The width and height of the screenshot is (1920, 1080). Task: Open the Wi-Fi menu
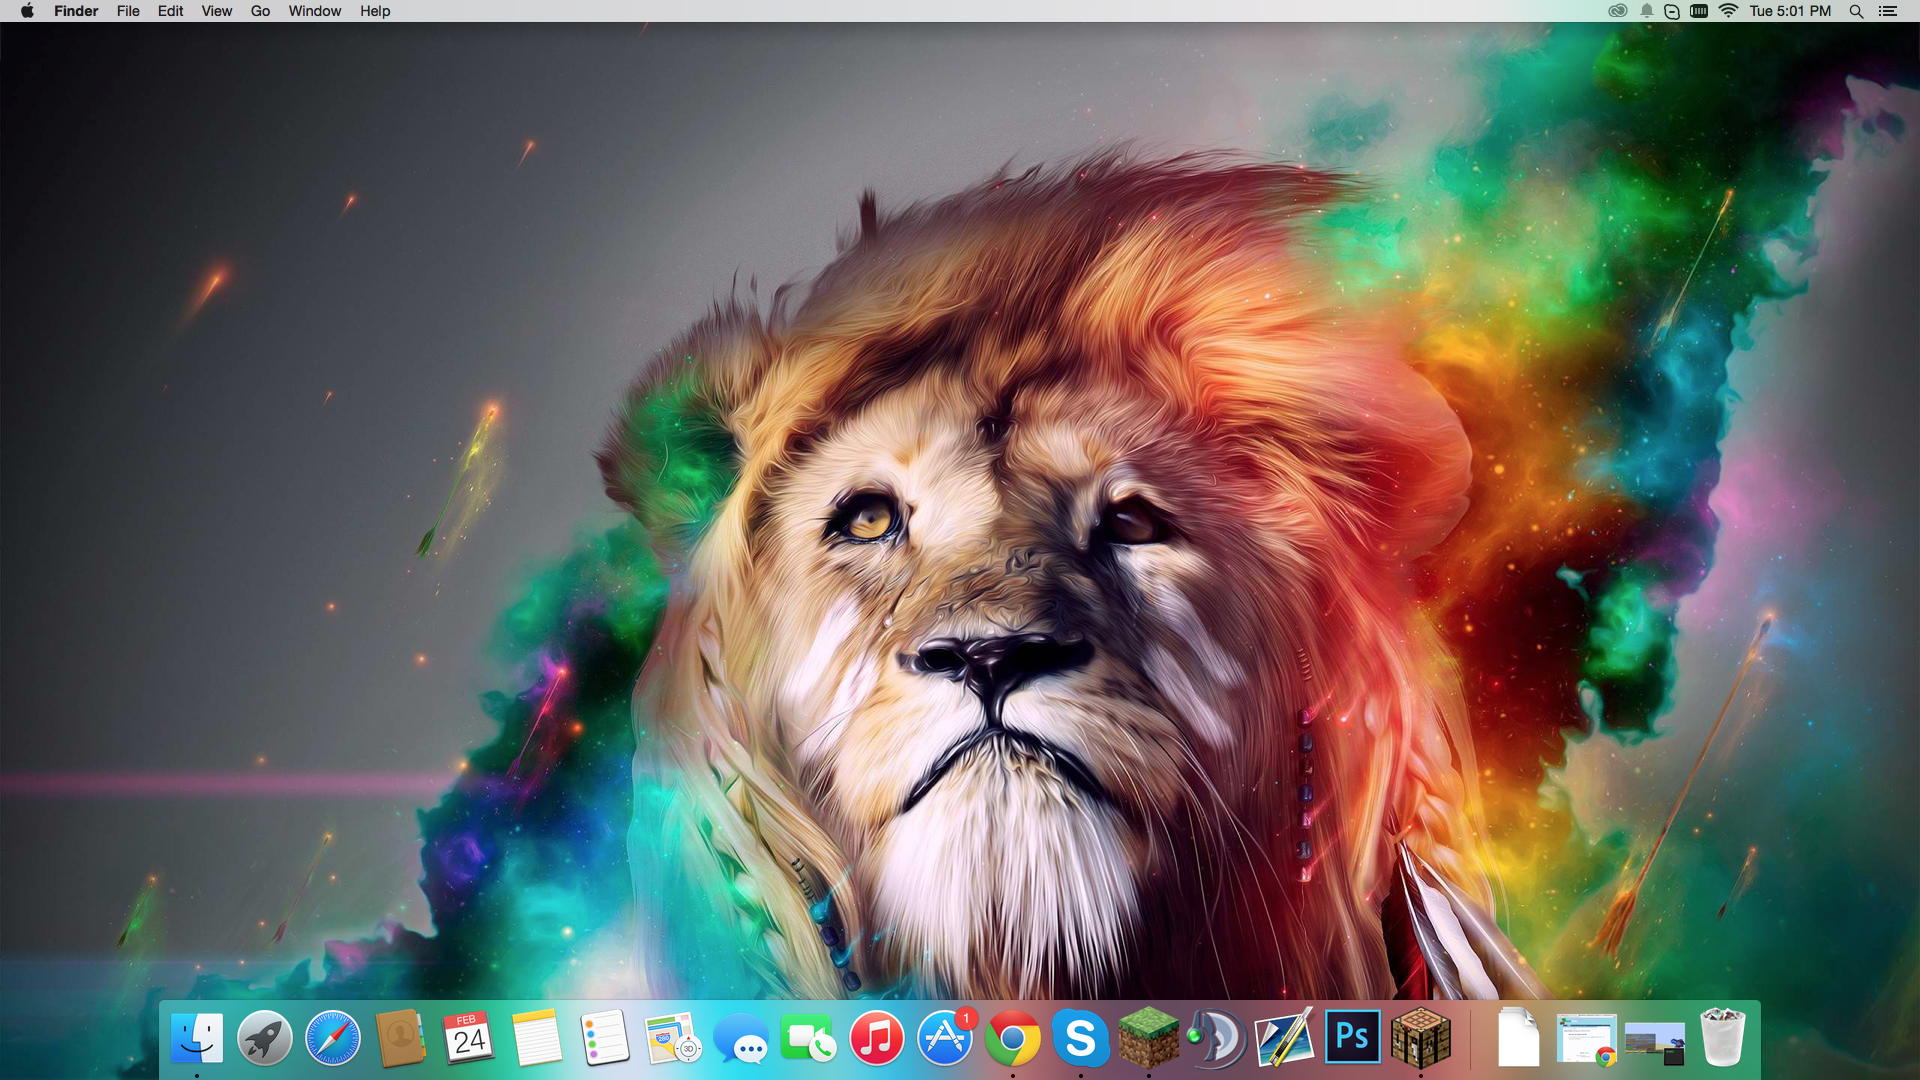click(1728, 11)
